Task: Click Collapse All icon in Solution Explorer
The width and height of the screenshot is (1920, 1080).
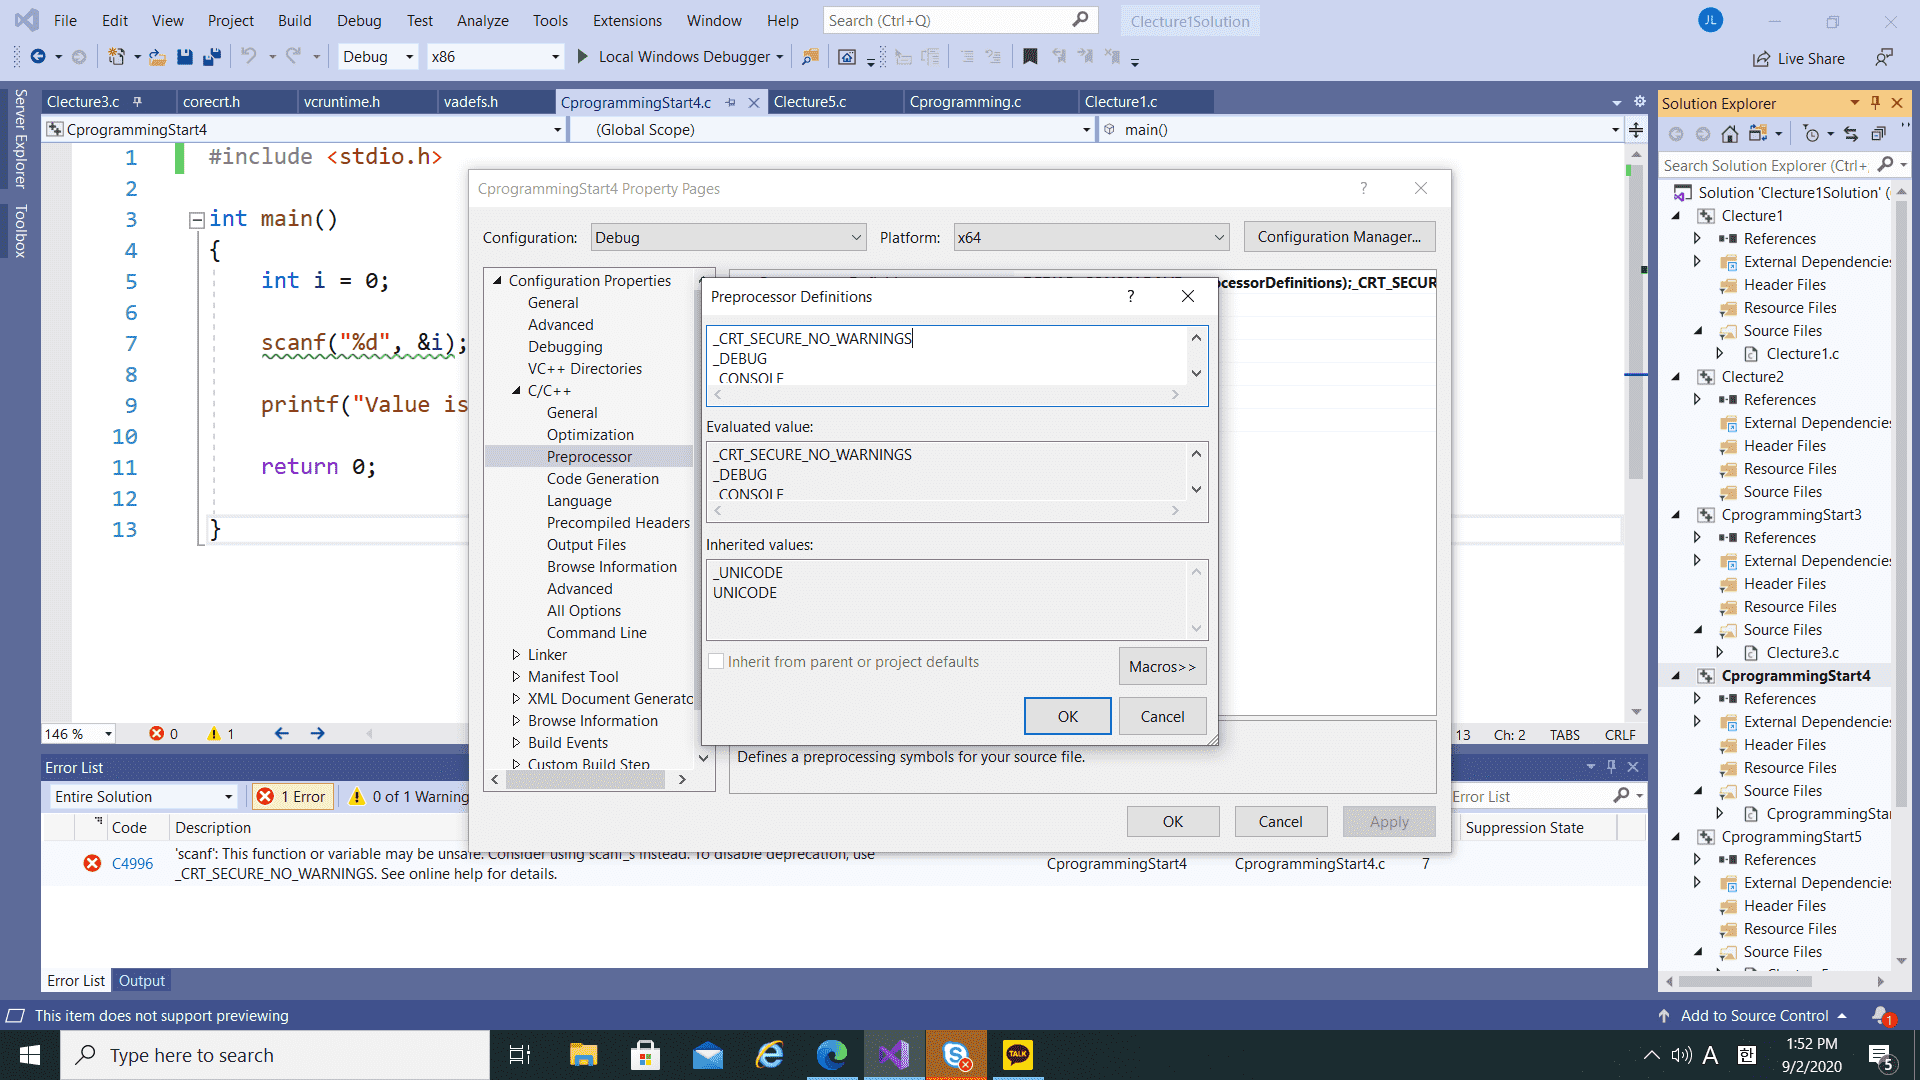Action: 1878,134
